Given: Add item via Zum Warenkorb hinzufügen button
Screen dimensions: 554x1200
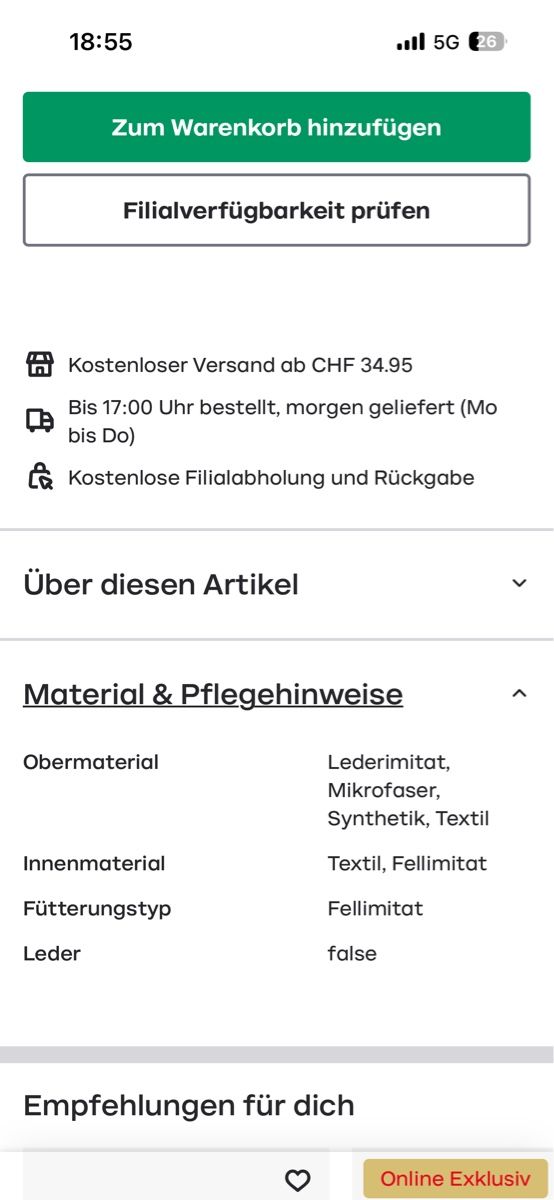Looking at the screenshot, I should [276, 127].
